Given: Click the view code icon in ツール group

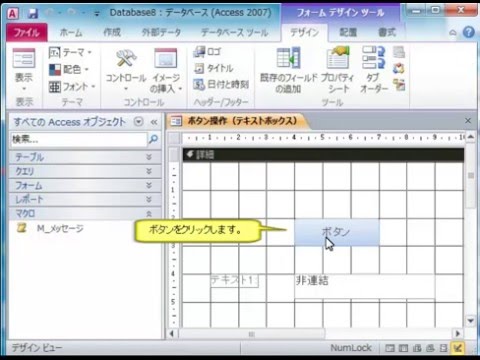Looking at the screenshot, I should [399, 69].
